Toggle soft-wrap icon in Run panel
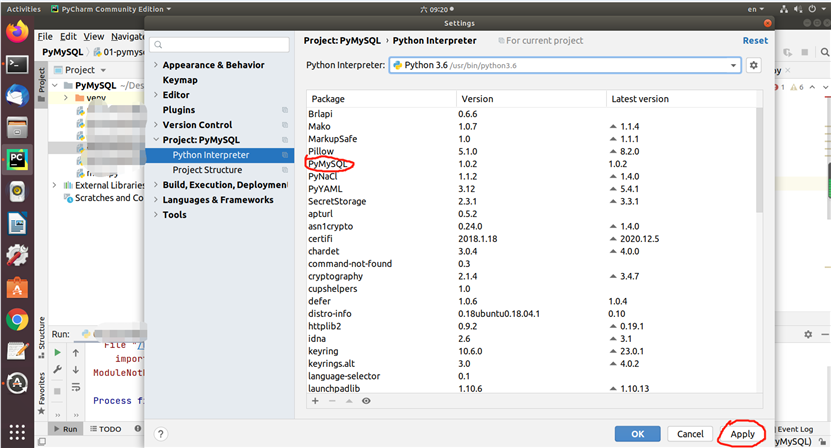The height and width of the screenshot is (448, 831). [x=76, y=387]
